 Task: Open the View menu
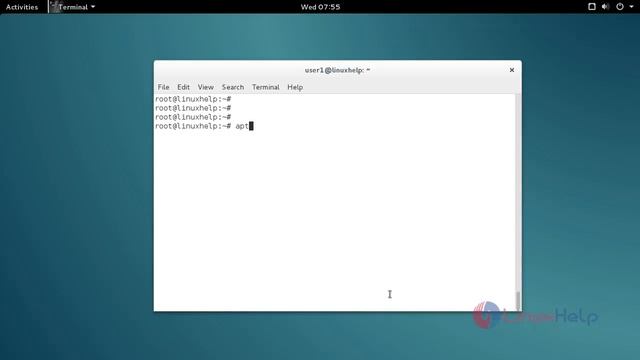(205, 87)
